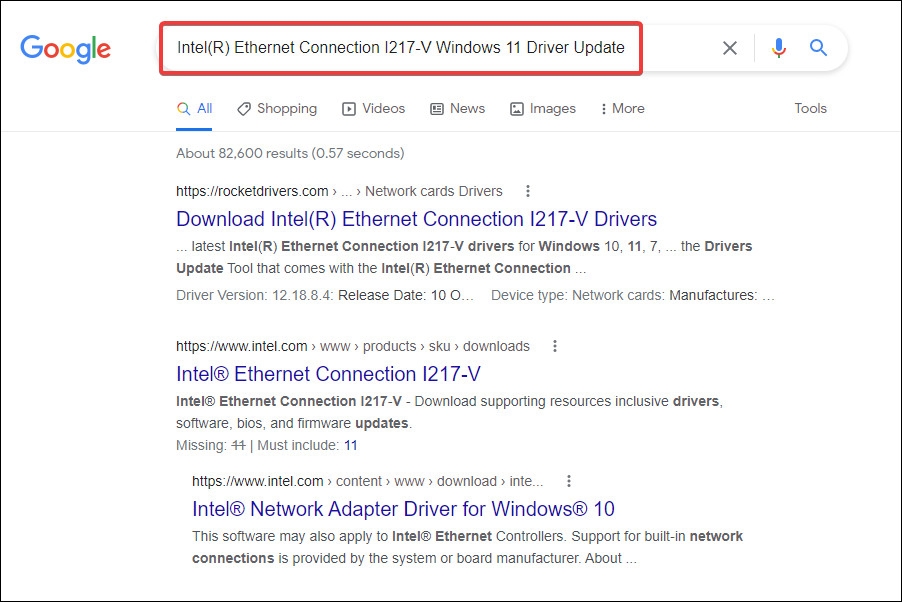This screenshot has width=902, height=602.
Task: Click the magnifying glass search icon
Action: [x=818, y=47]
